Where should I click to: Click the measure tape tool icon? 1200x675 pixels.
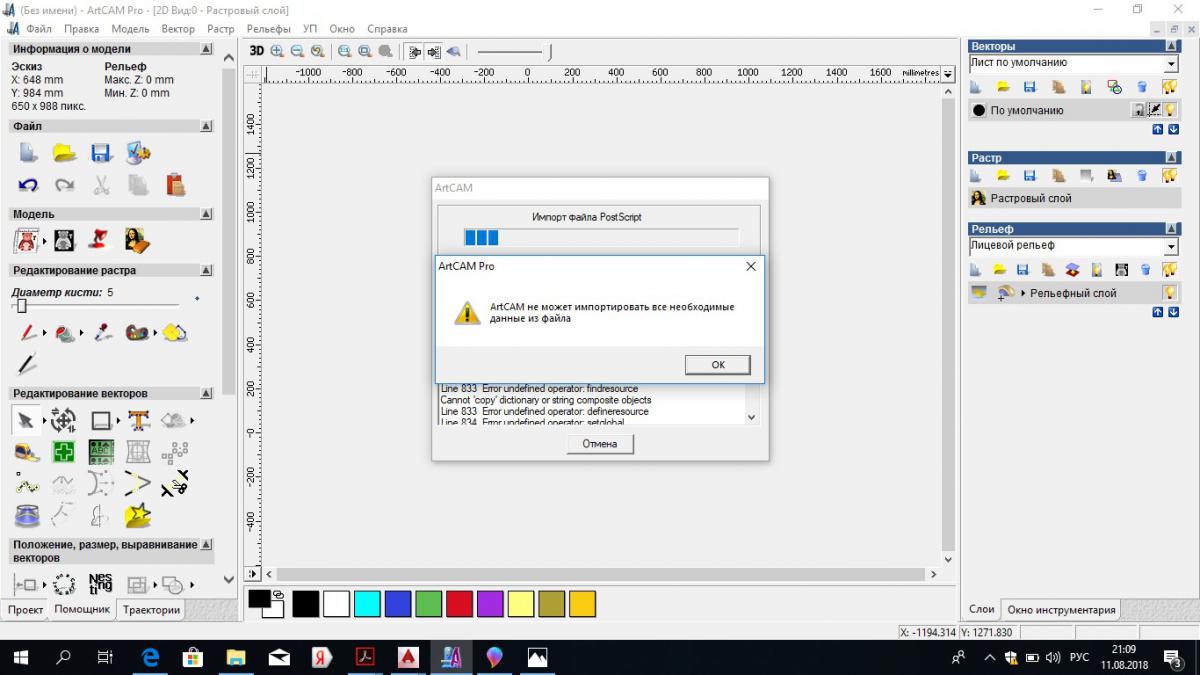[x=27, y=452]
